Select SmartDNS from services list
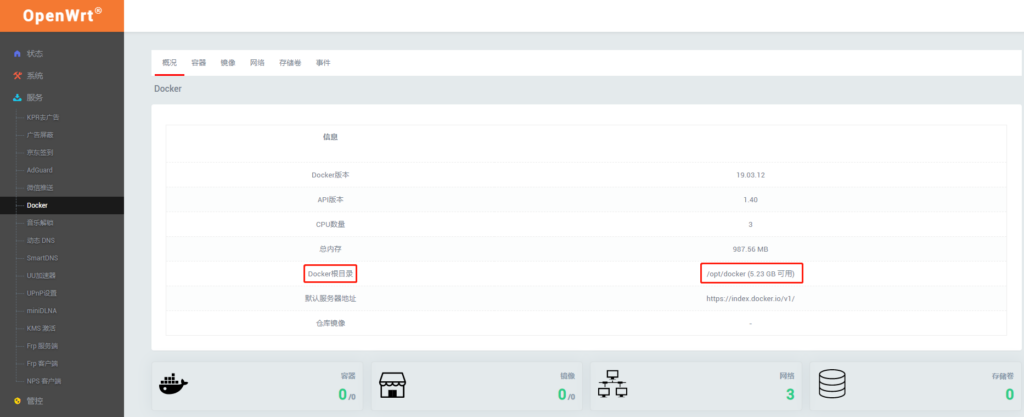Image resolution: width=1024 pixels, height=417 pixels. pyautogui.click(x=43, y=258)
